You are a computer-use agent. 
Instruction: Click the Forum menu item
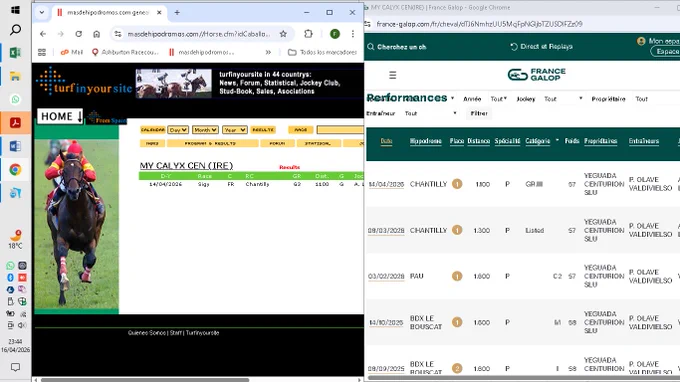[277, 143]
